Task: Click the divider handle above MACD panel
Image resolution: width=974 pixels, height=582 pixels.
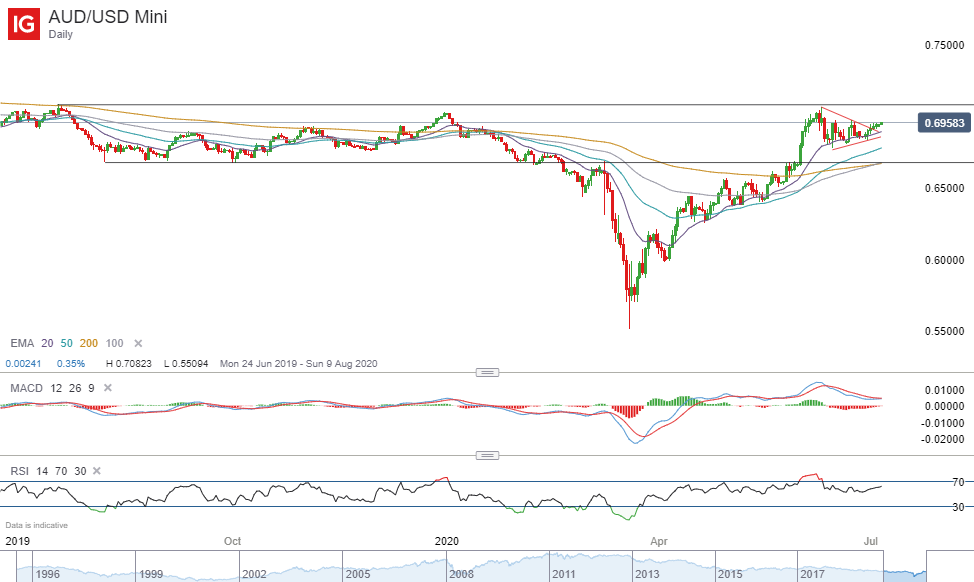Action: click(x=487, y=373)
